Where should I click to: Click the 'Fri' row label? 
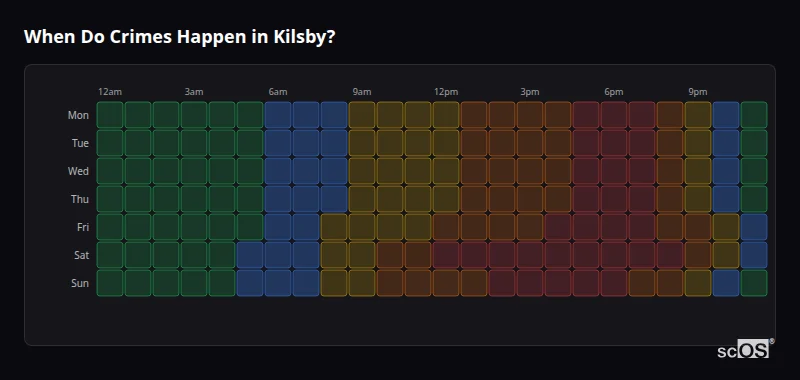pos(83,227)
